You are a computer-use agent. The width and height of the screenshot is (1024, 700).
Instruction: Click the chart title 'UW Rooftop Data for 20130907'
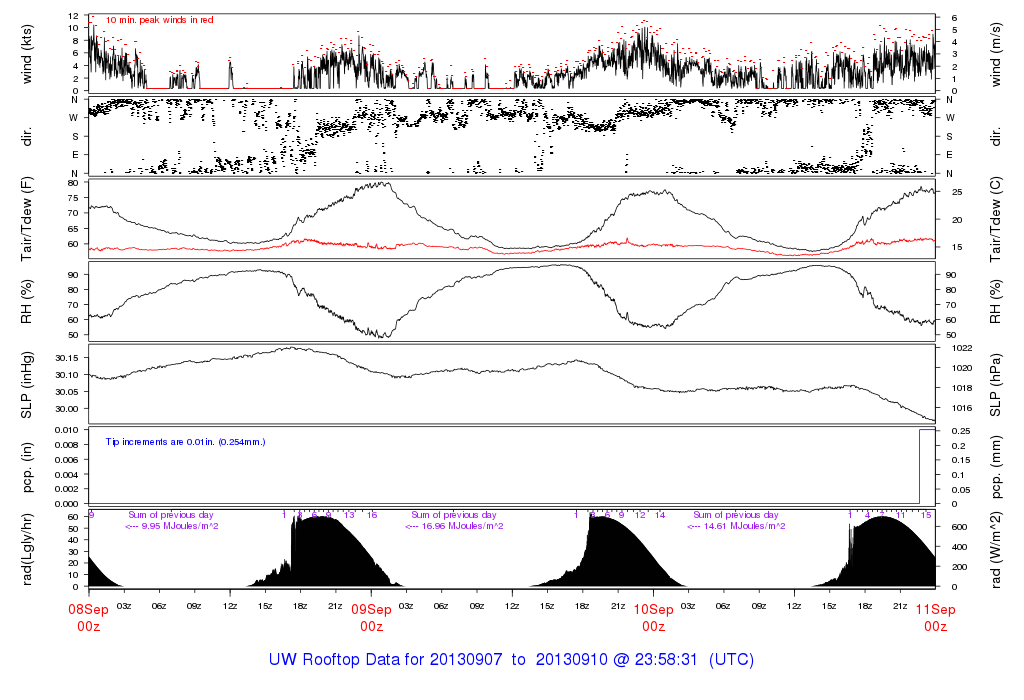tap(385, 660)
